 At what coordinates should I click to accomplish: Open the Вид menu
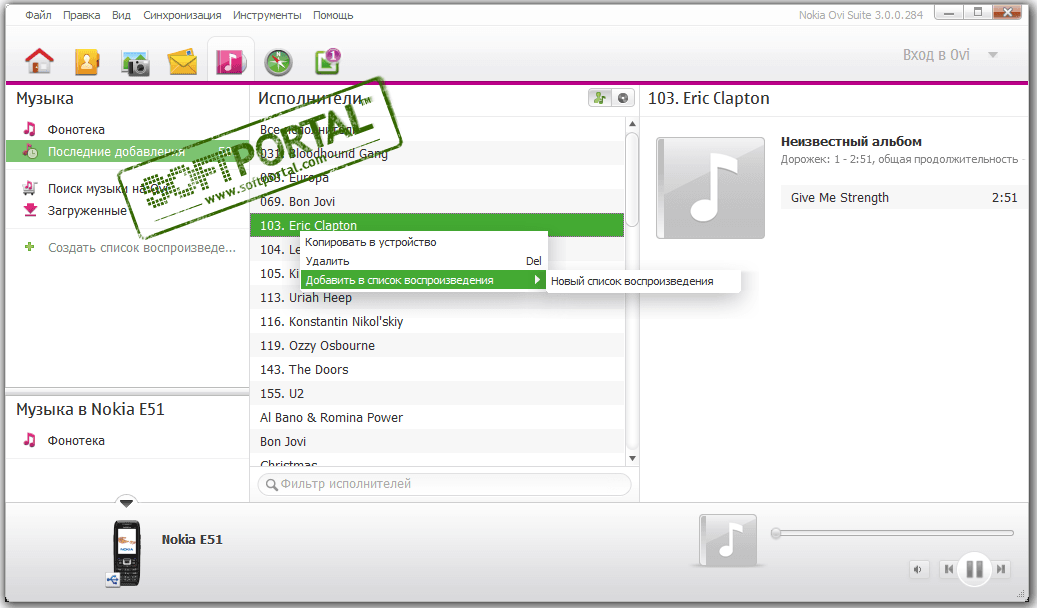click(121, 15)
